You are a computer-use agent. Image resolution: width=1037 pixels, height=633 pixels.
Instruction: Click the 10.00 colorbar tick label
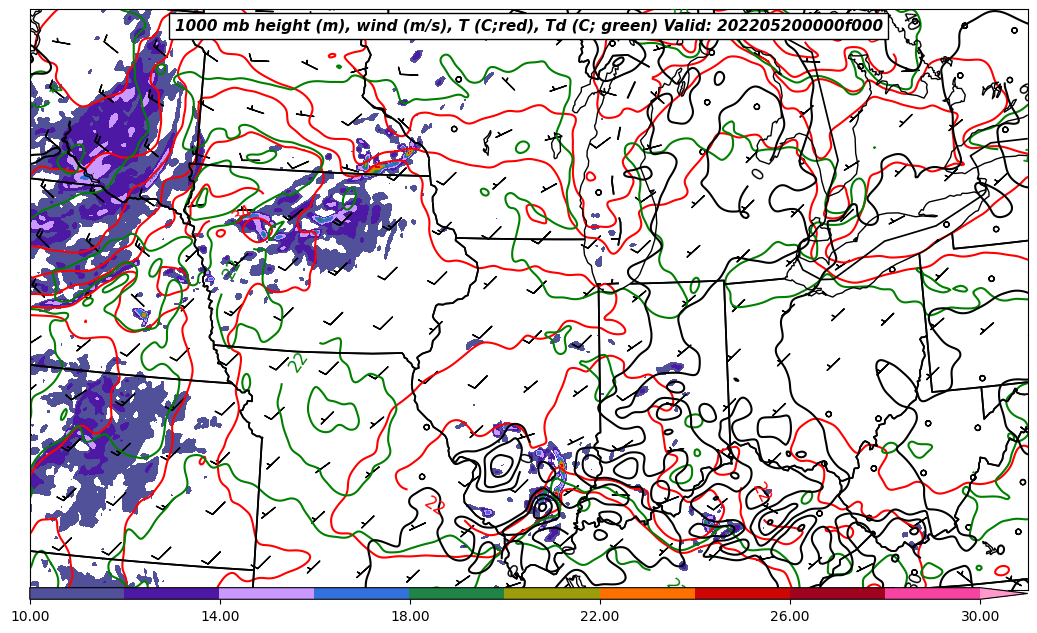30,616
